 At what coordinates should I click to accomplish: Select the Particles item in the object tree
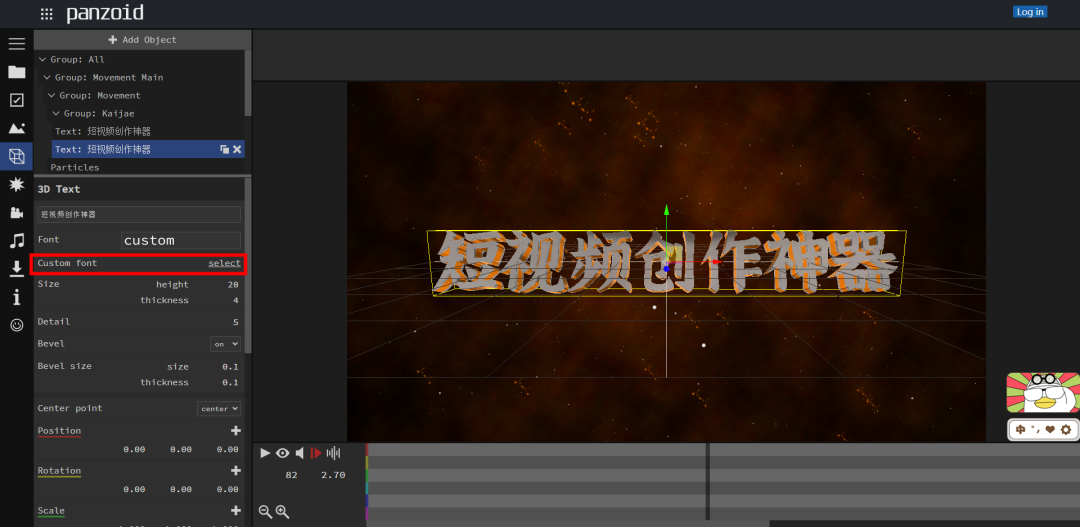click(75, 167)
